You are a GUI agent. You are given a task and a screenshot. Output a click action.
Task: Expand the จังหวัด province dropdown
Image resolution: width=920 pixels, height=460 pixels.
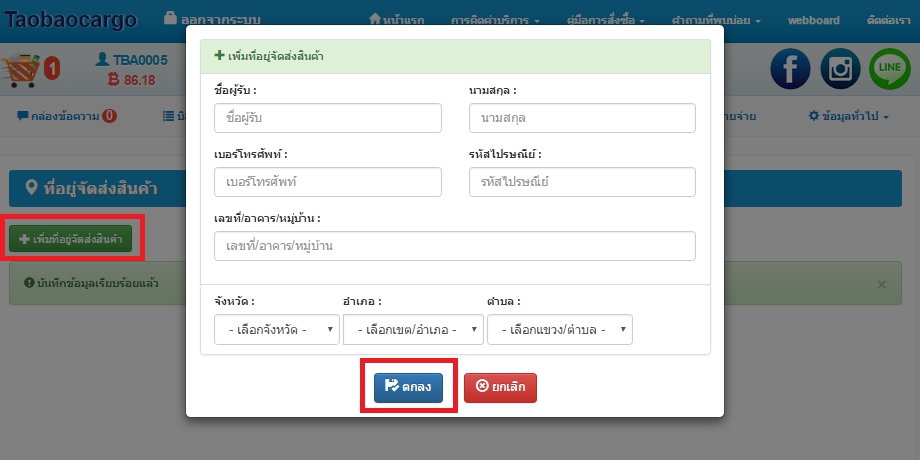(x=277, y=329)
